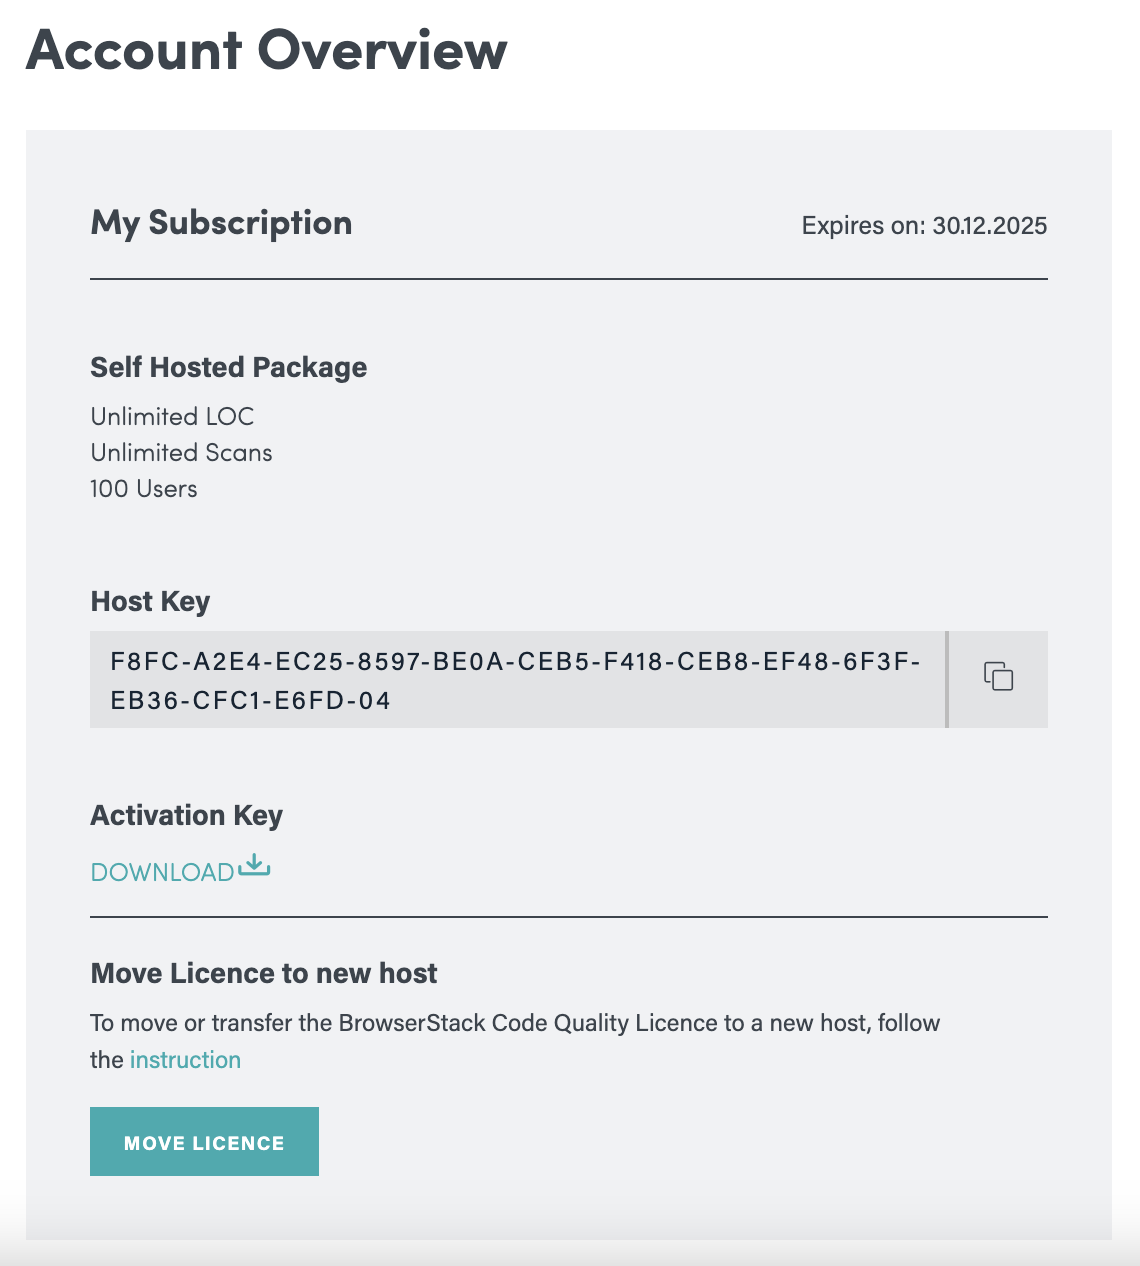Click the host key line EB36-CFC1-E6FD-04
This screenshot has width=1140, height=1266.
(x=250, y=700)
